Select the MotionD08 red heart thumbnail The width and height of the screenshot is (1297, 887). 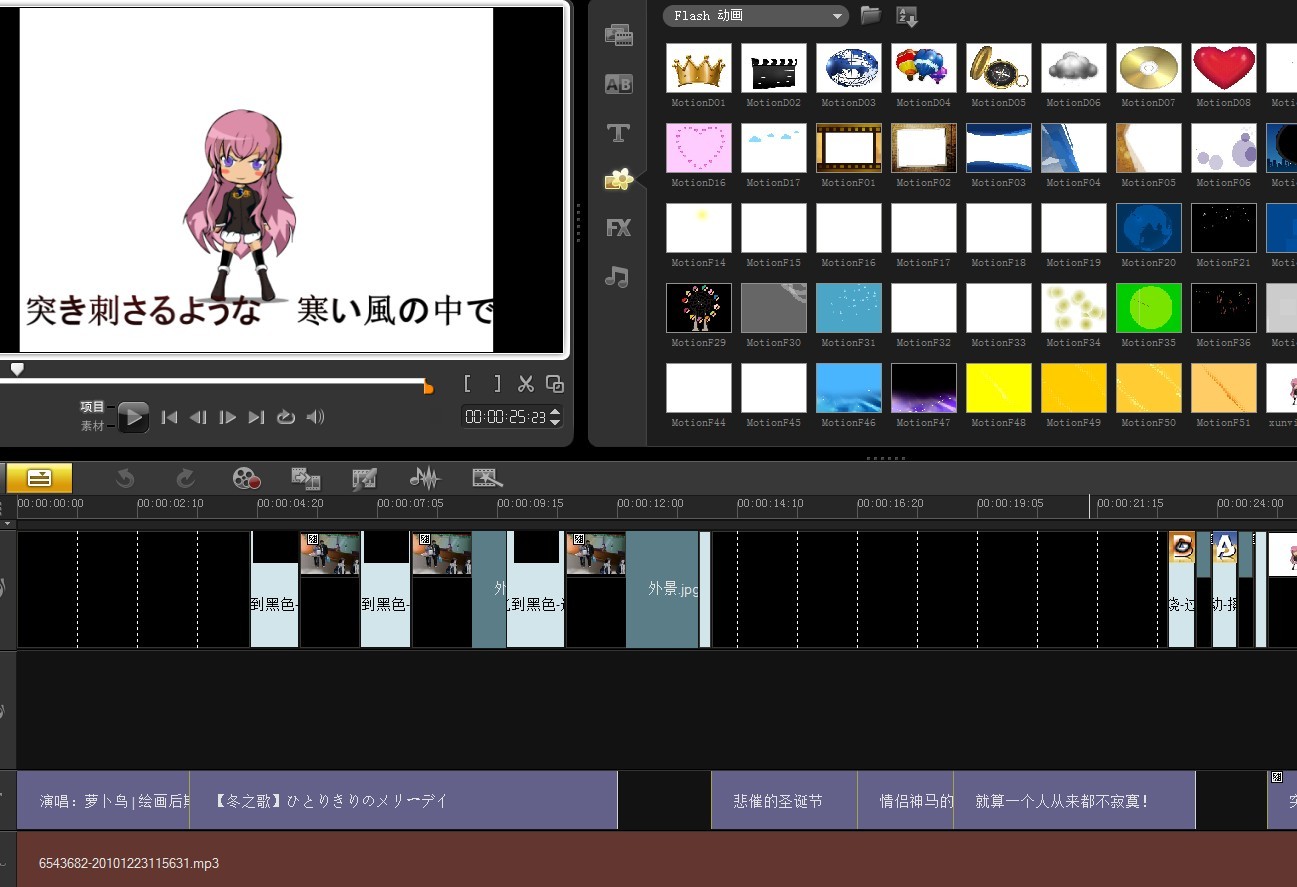point(1224,68)
